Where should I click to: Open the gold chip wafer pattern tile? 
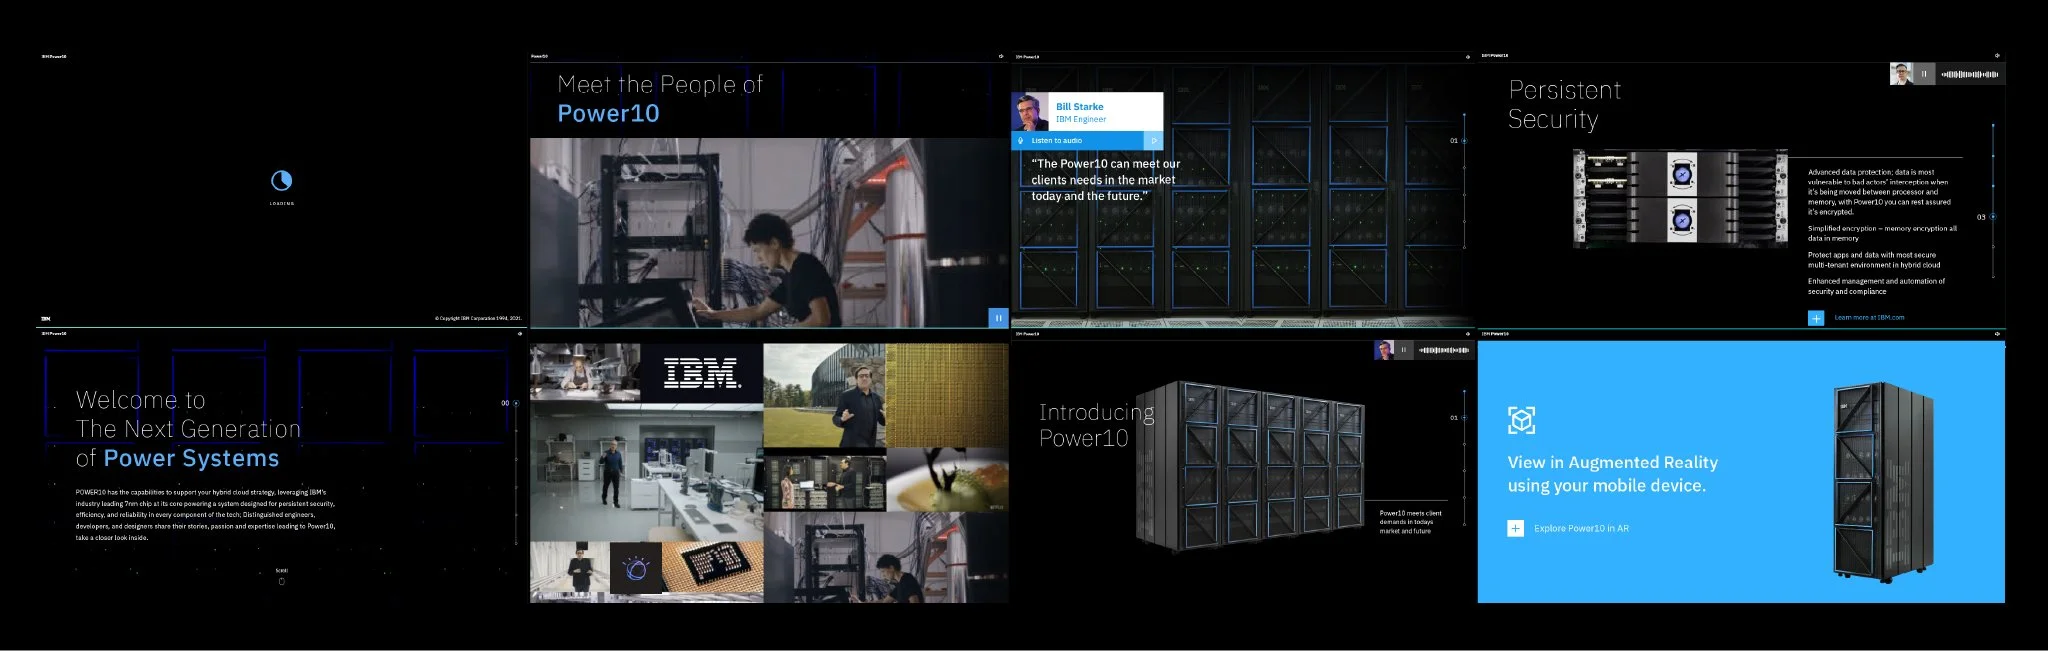tap(947, 395)
